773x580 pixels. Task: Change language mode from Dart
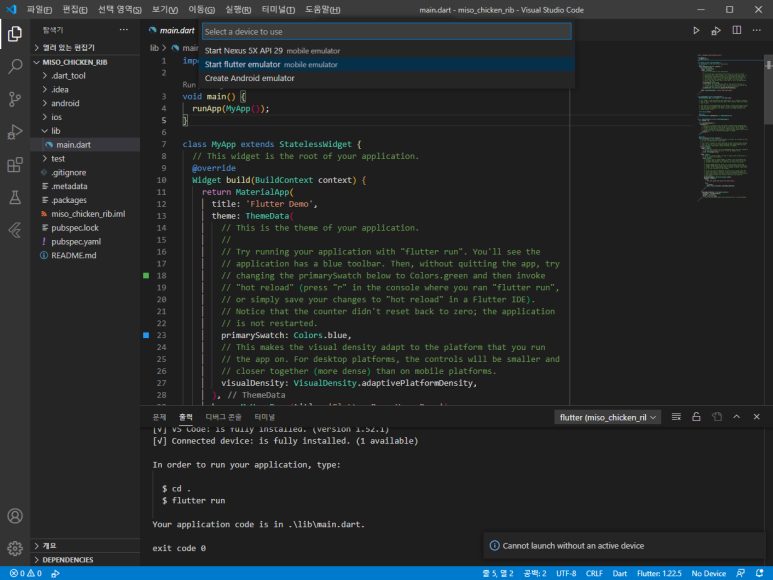pyautogui.click(x=620, y=573)
